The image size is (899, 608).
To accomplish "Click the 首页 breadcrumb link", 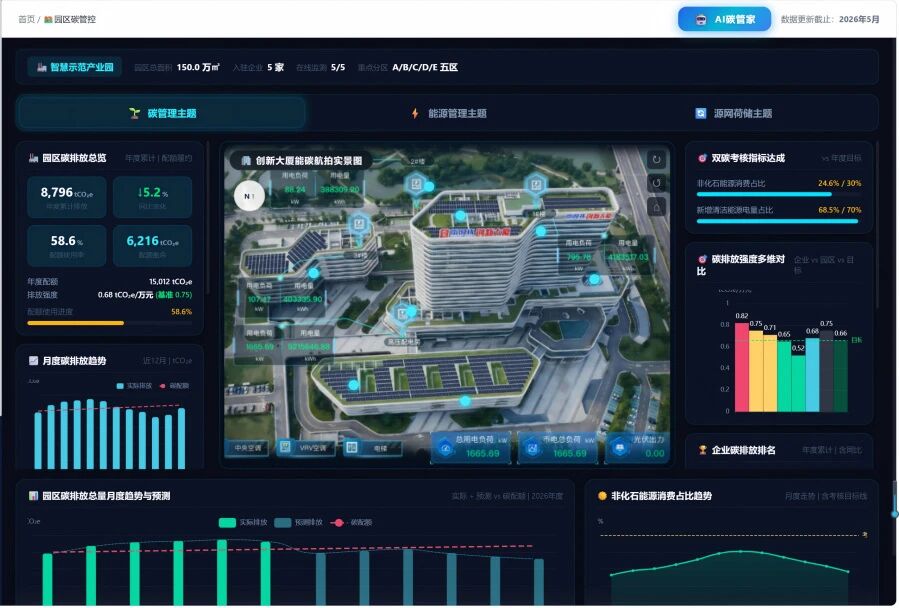I will click(x=26, y=20).
